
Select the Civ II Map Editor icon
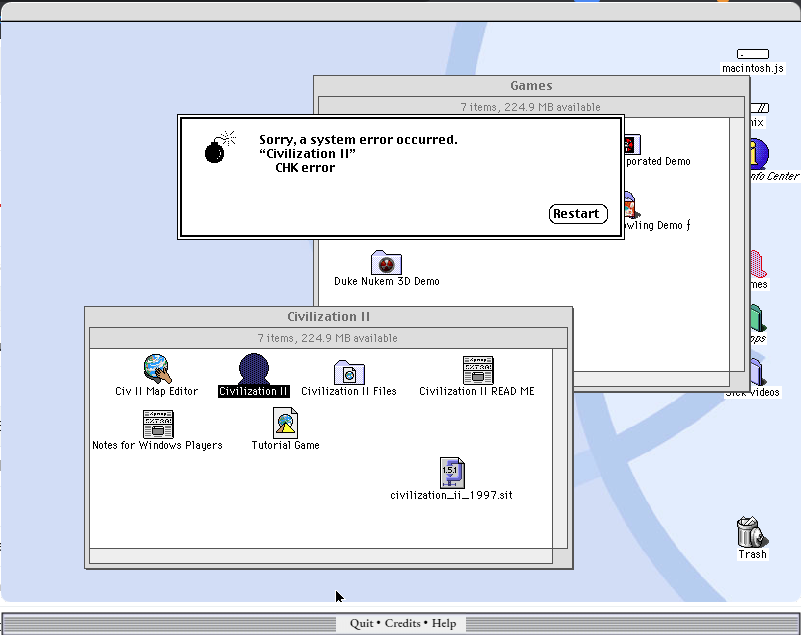pos(157,368)
